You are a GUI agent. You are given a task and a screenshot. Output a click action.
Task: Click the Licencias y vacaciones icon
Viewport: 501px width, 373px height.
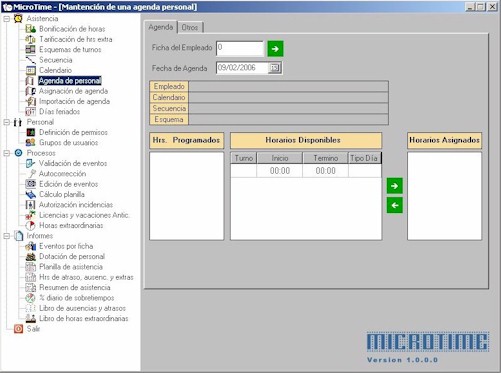31,215
